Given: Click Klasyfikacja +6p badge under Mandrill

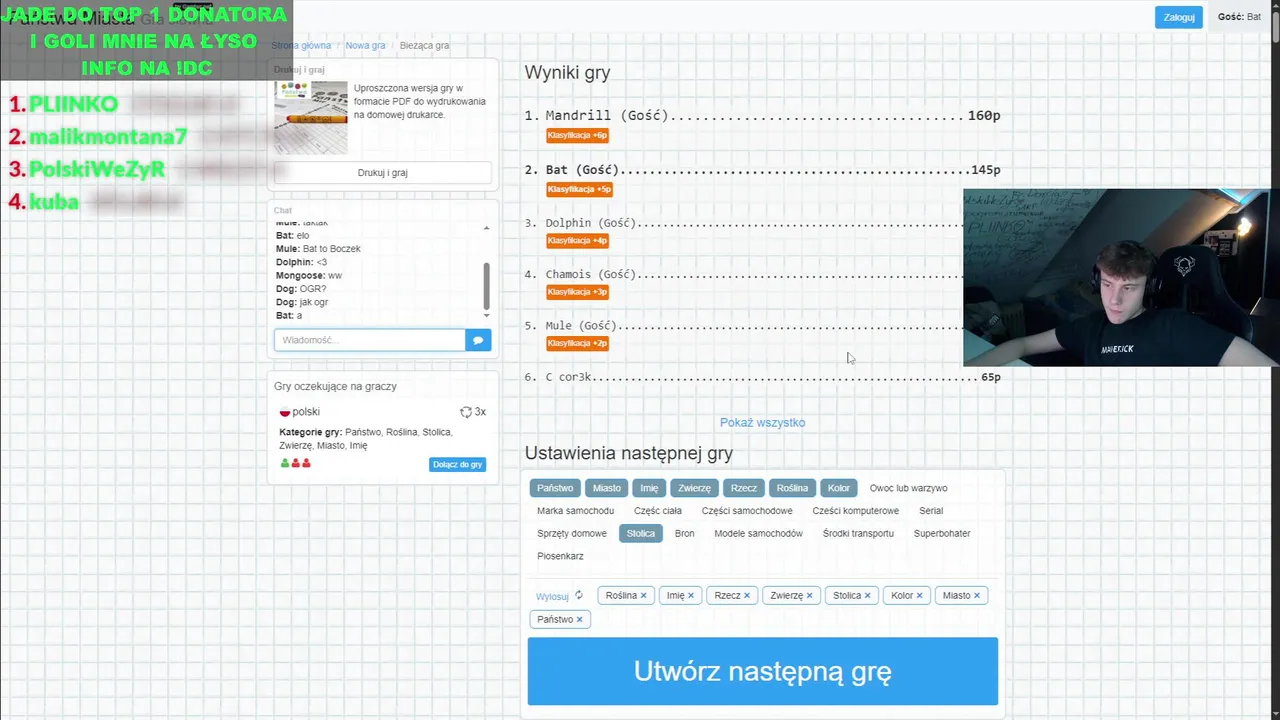Looking at the screenshot, I should pyautogui.click(x=577, y=135).
